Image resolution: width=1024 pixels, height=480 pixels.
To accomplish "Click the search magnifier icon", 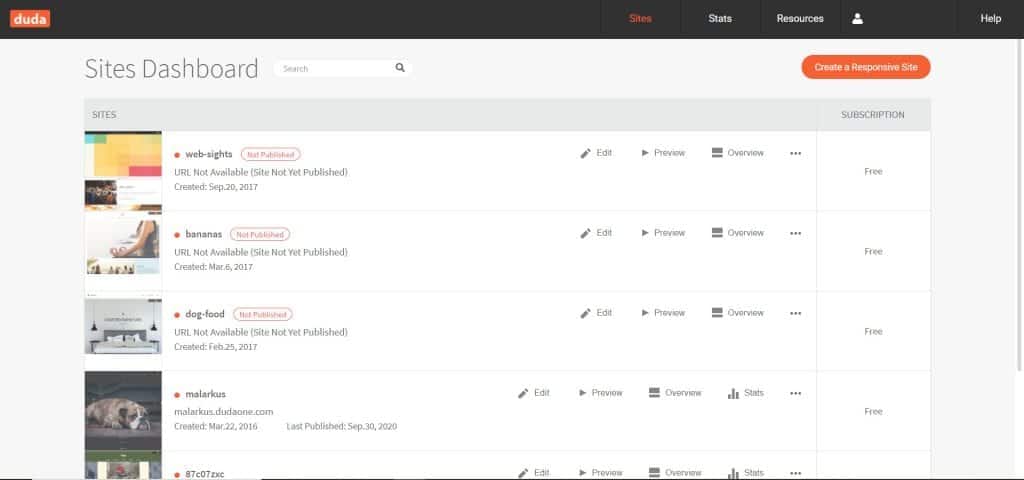I will (400, 68).
